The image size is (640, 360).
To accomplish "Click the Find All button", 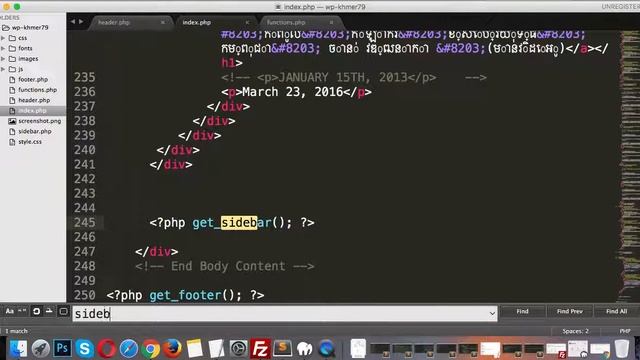I will (x=616, y=311).
